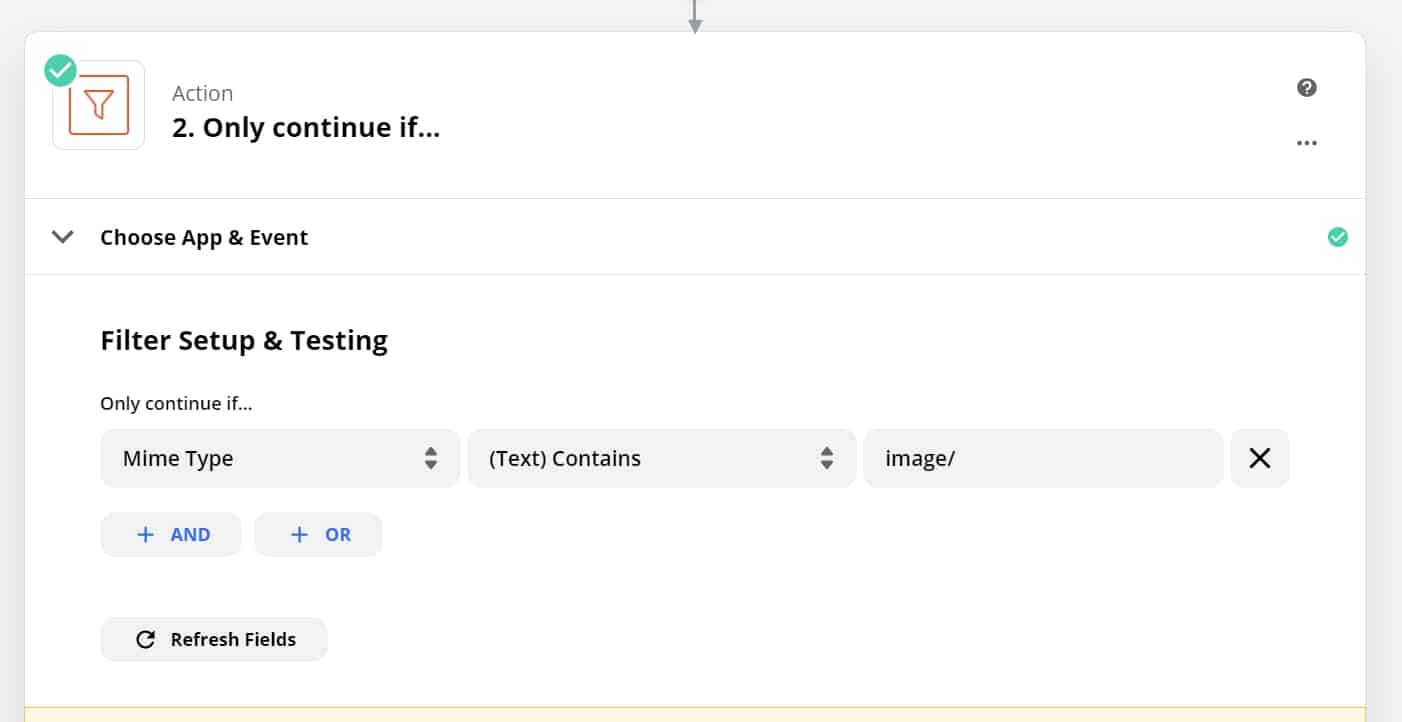
Task: Click the circular refresh arrow icon
Action: (x=145, y=639)
